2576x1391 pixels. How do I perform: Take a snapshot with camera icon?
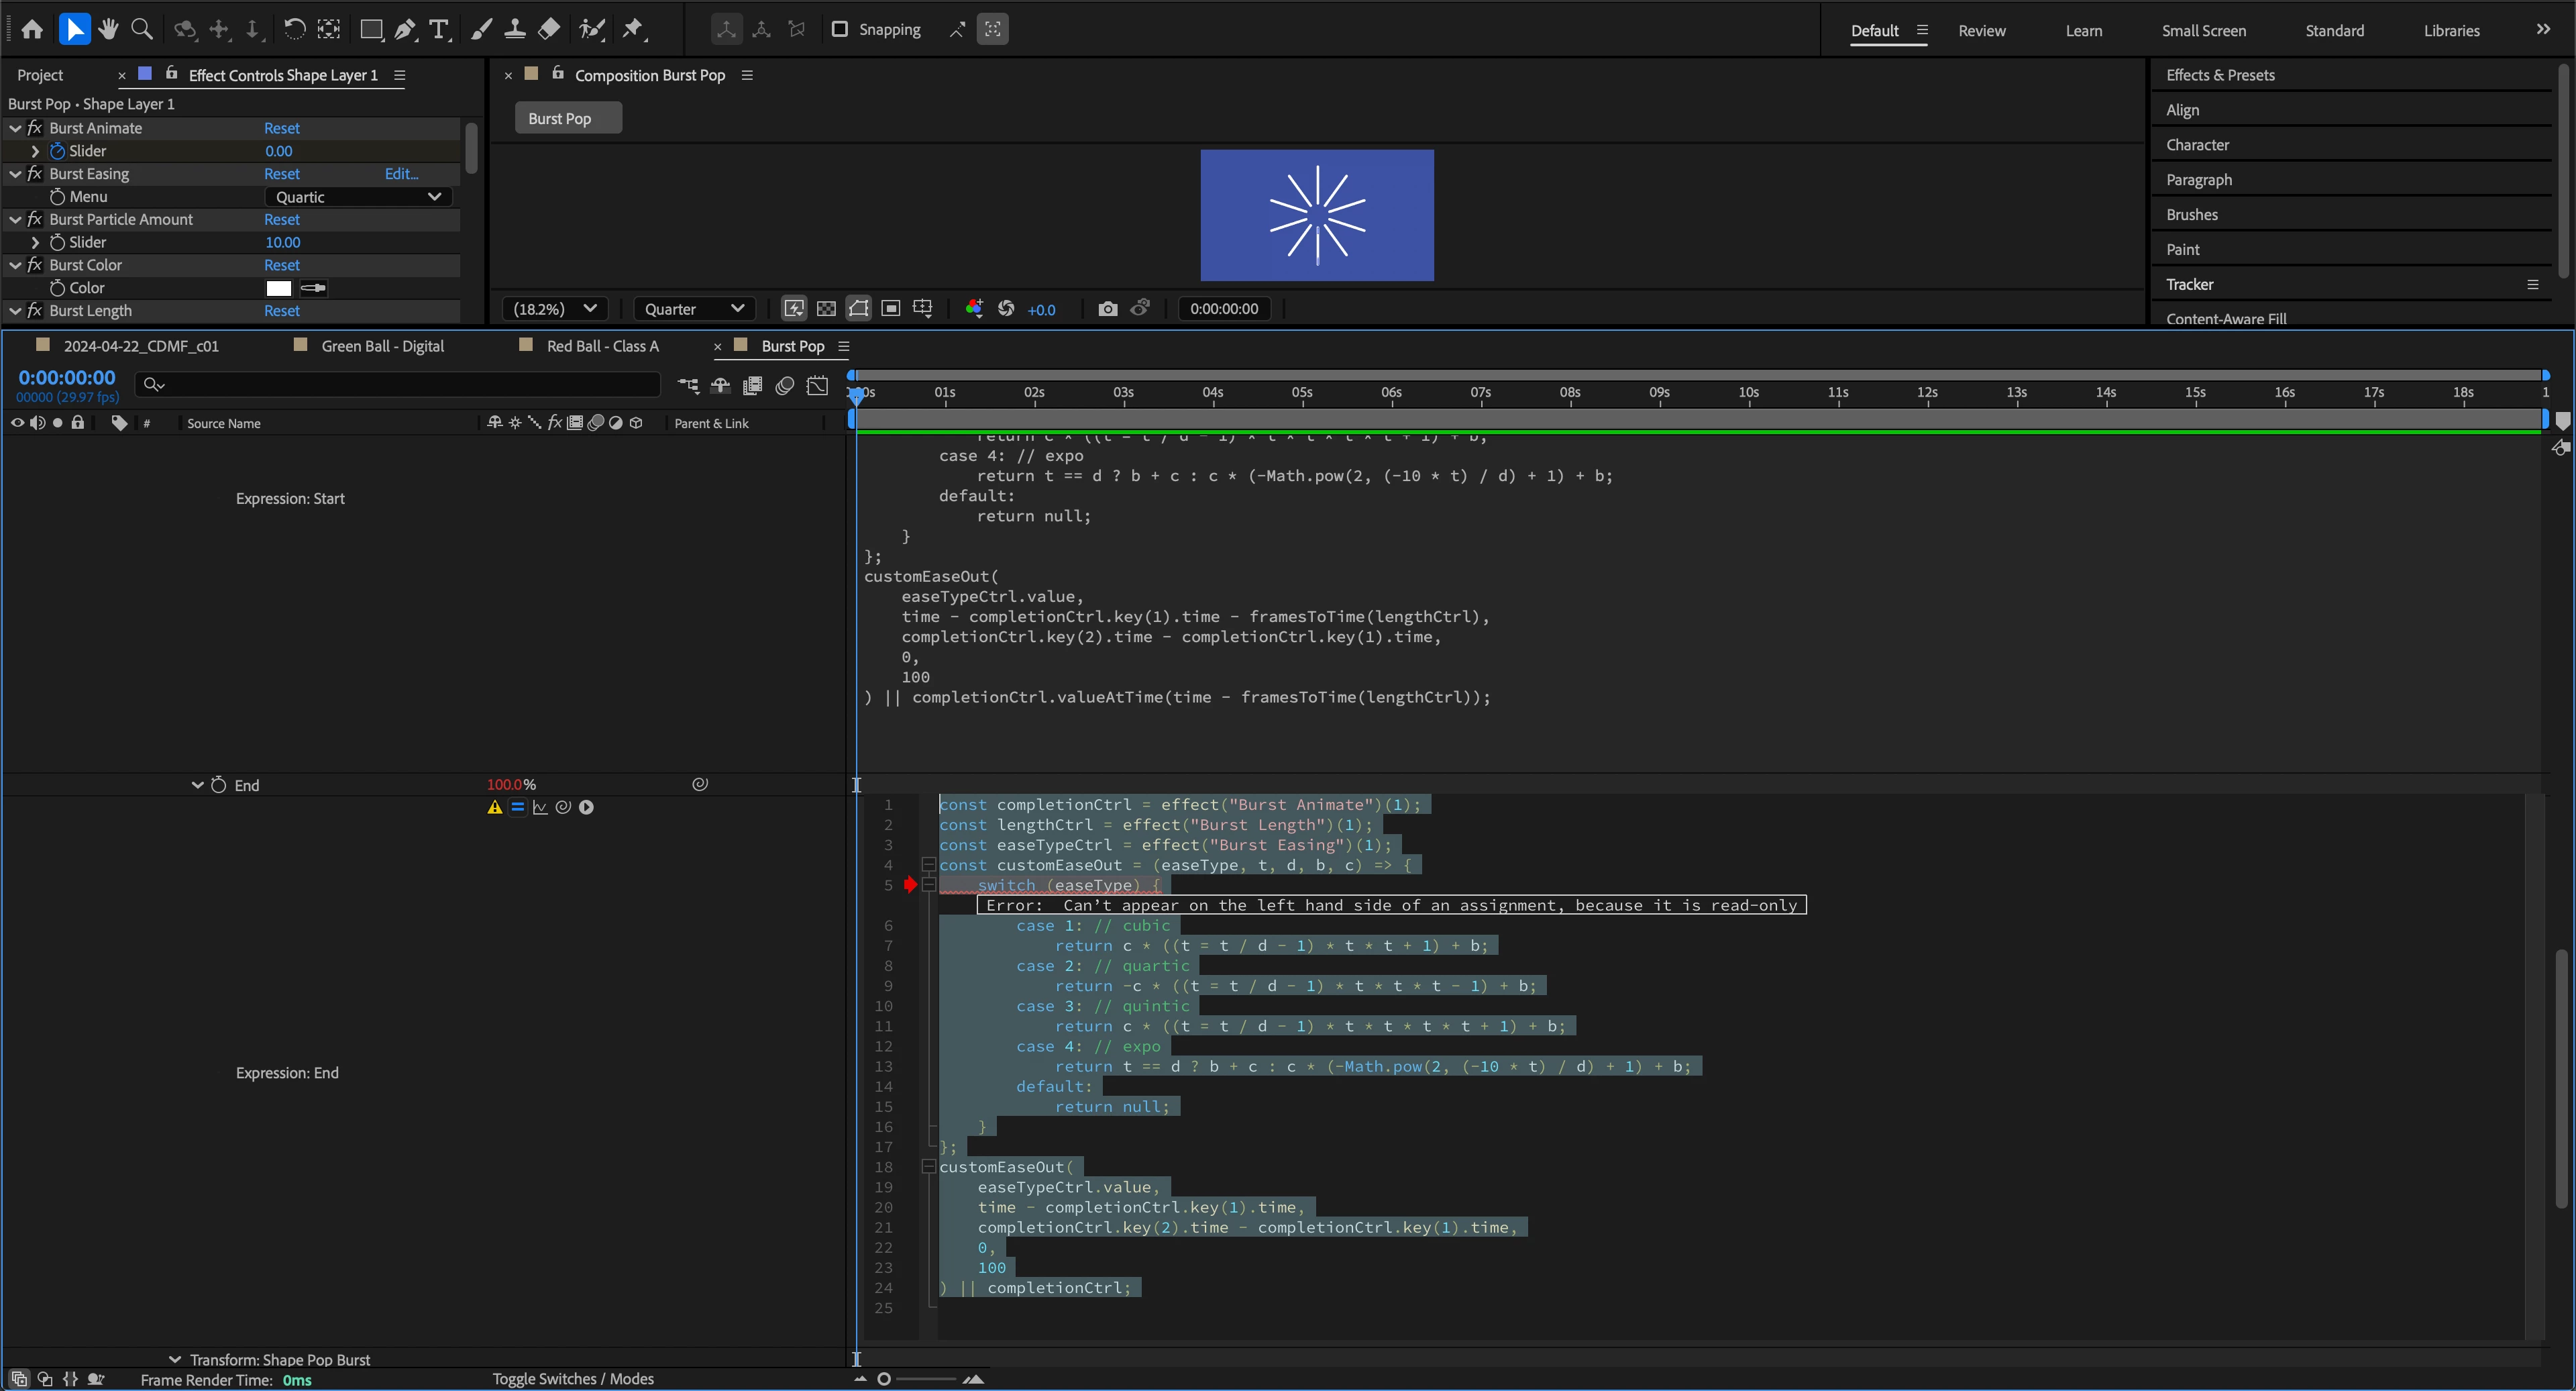[1107, 309]
